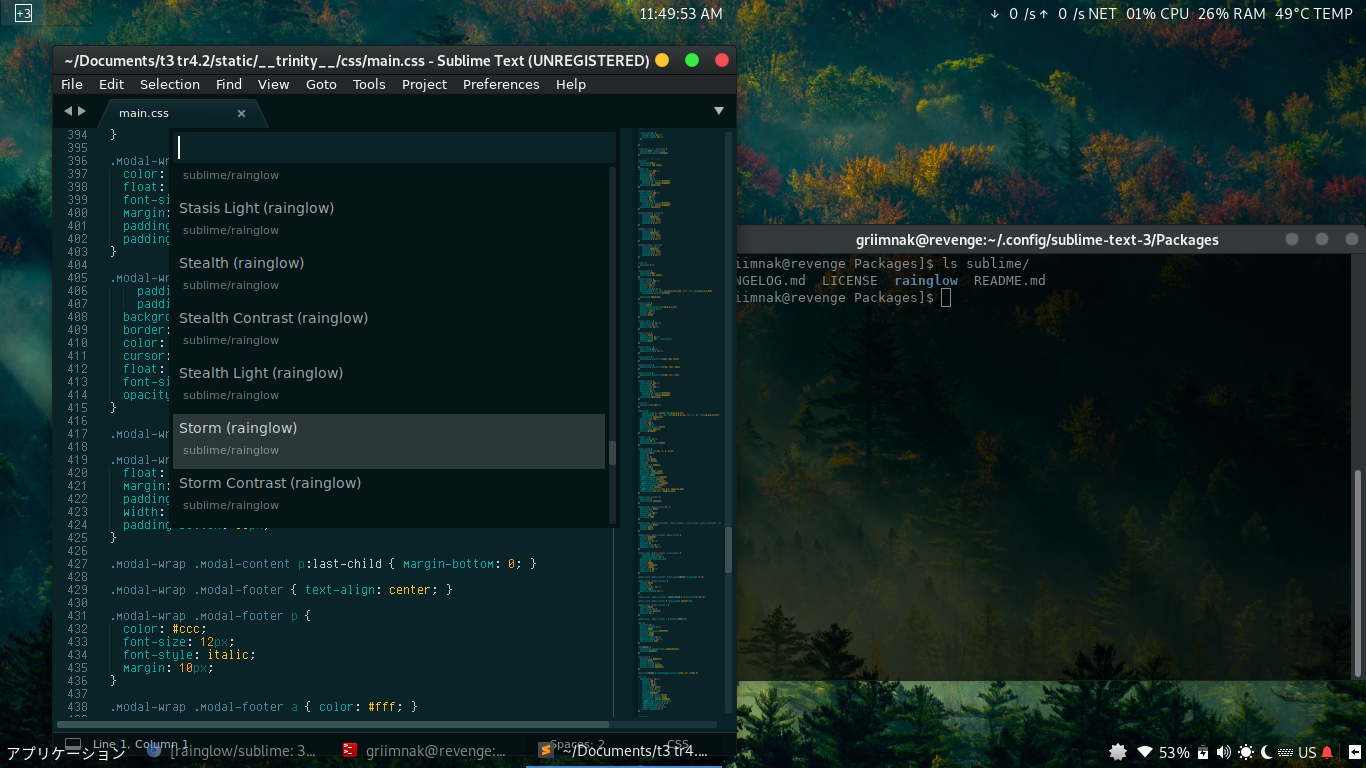Open the File menu

click(72, 84)
